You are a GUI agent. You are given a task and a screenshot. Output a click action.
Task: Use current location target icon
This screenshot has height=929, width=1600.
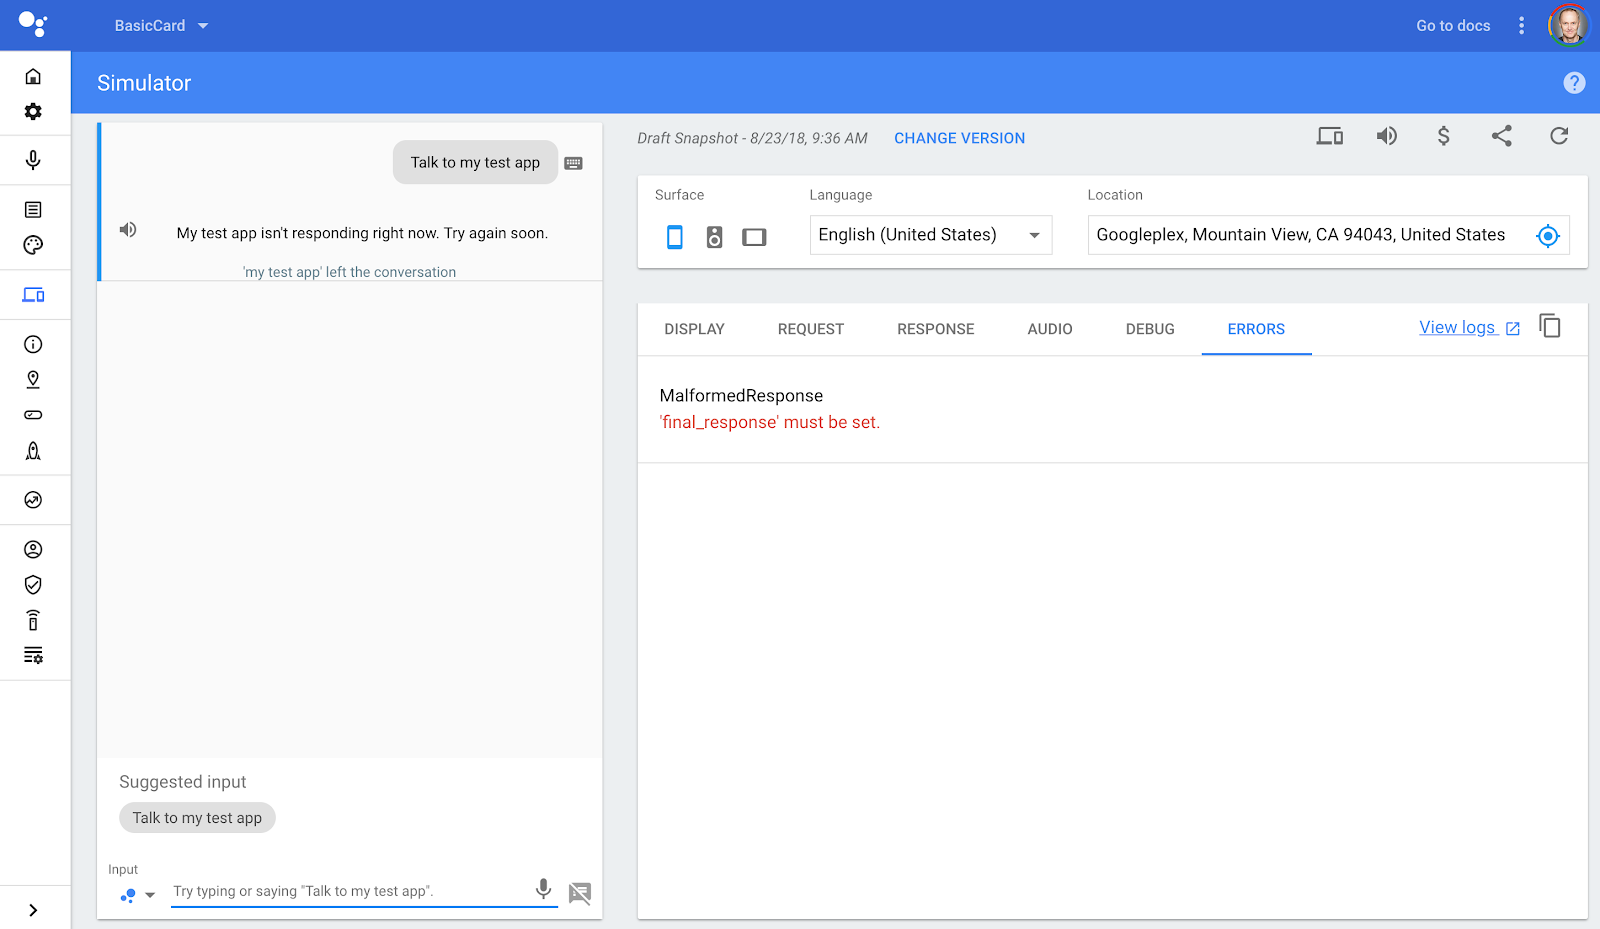1548,236
